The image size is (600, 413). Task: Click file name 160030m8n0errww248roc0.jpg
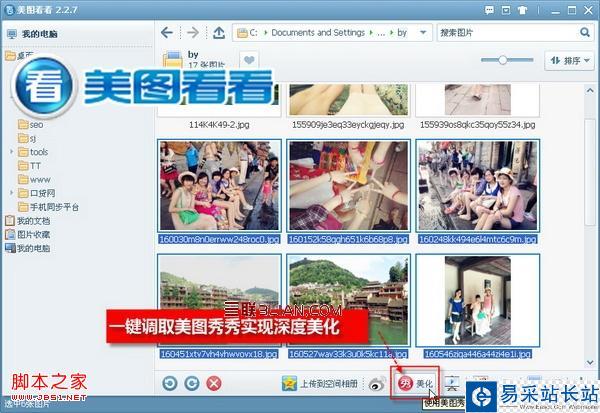[219, 240]
